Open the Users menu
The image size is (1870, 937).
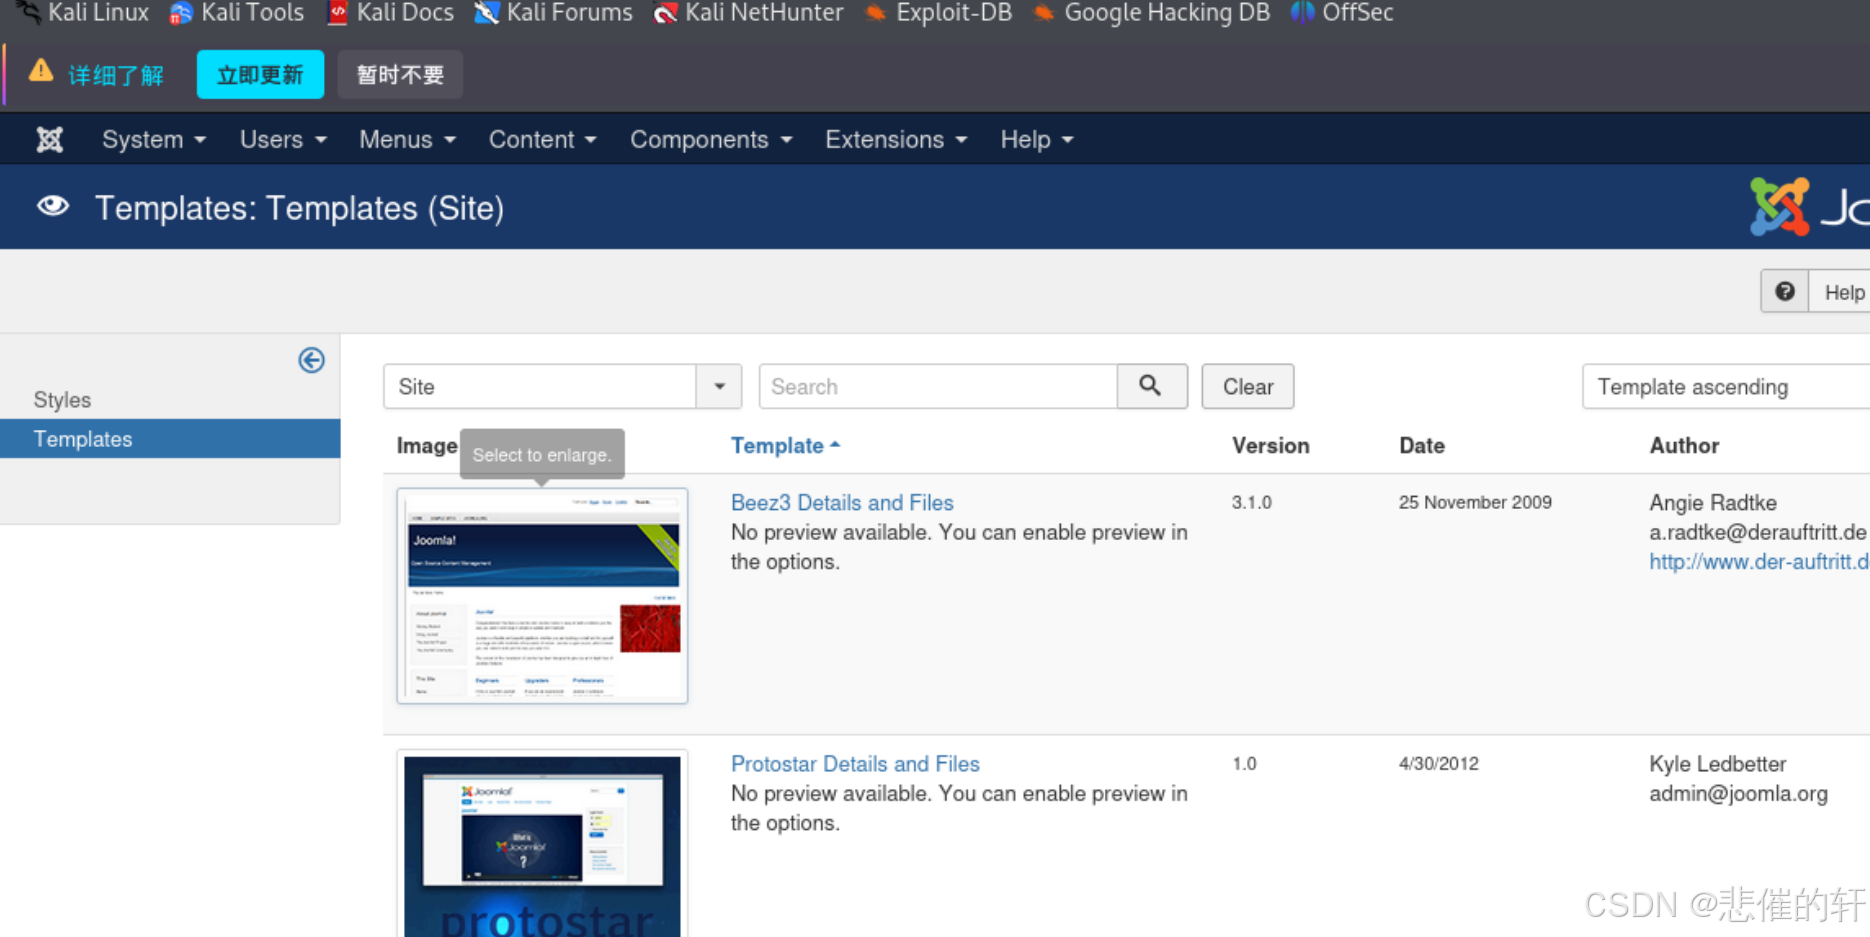[x=283, y=139]
